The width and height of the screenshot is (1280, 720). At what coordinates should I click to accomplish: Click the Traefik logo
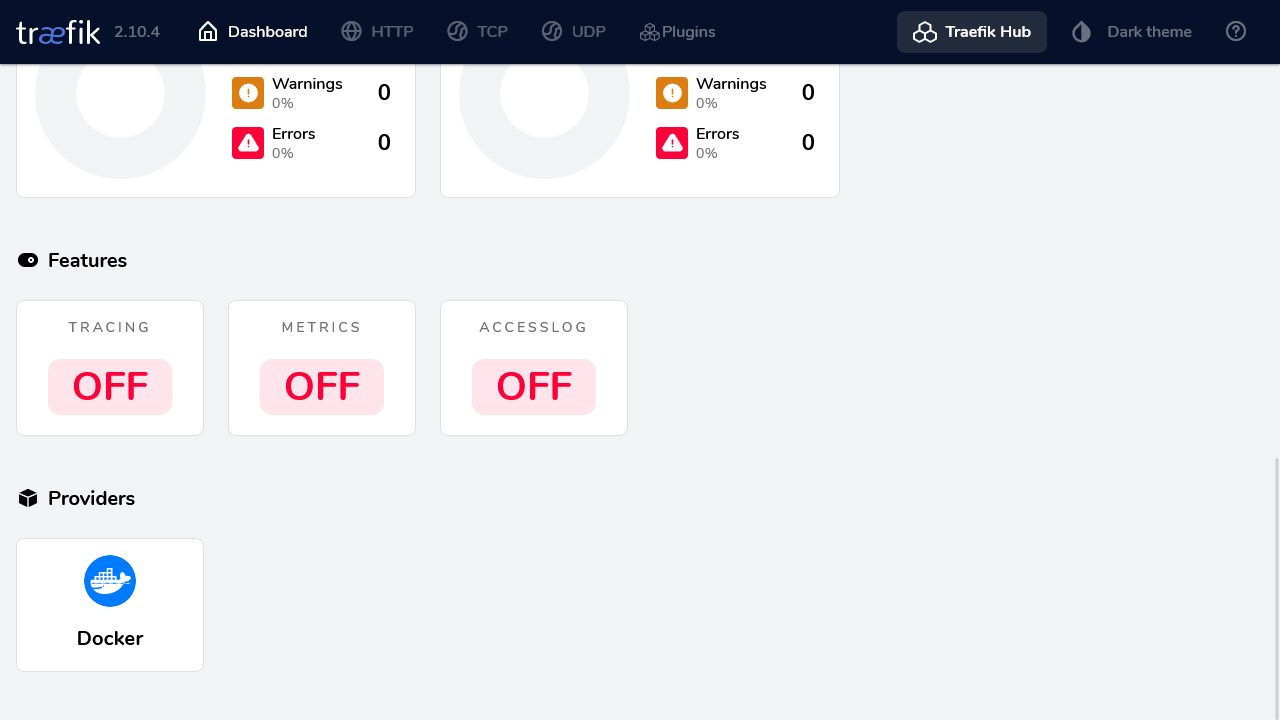(x=58, y=32)
